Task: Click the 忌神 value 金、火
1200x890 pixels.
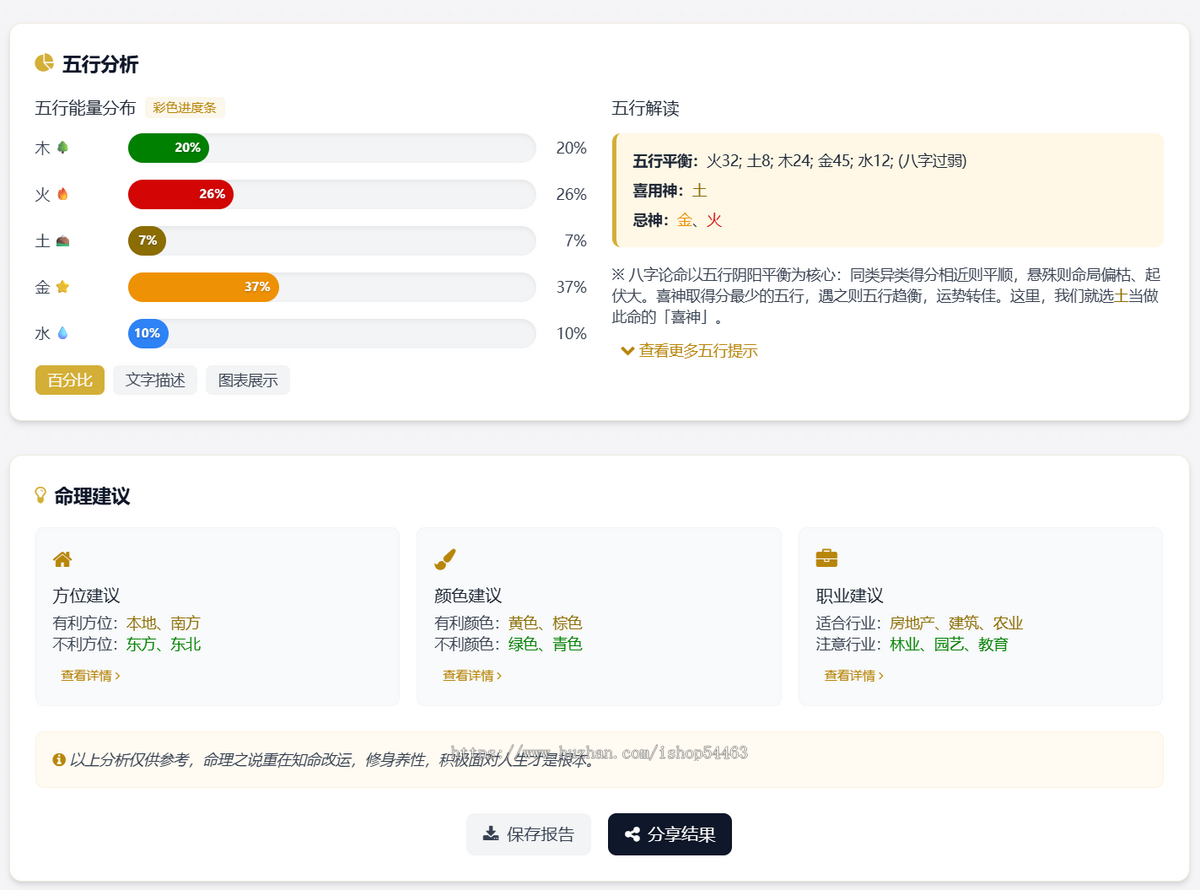Action: pos(699,220)
